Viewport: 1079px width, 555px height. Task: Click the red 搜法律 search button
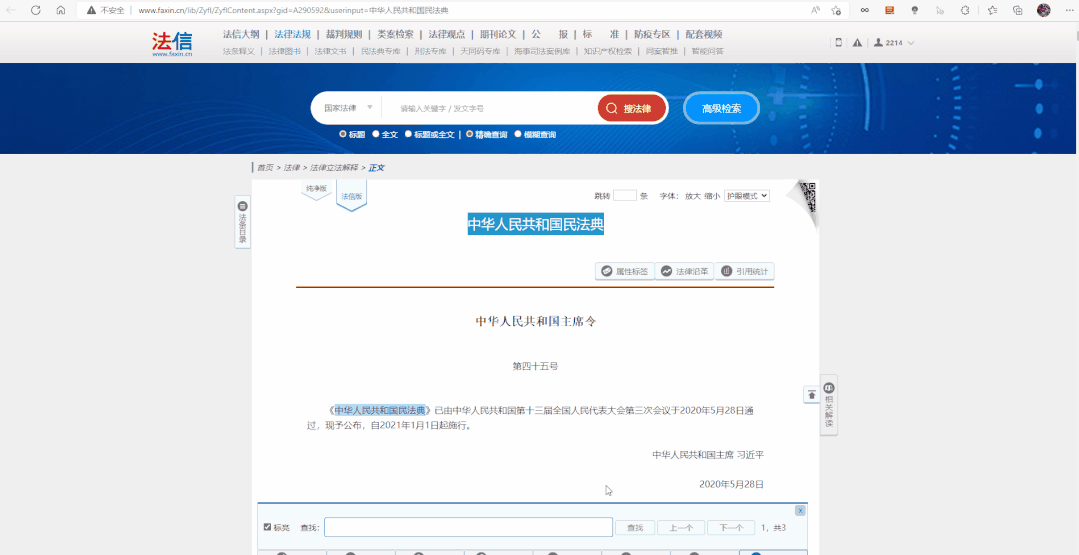tap(632, 108)
